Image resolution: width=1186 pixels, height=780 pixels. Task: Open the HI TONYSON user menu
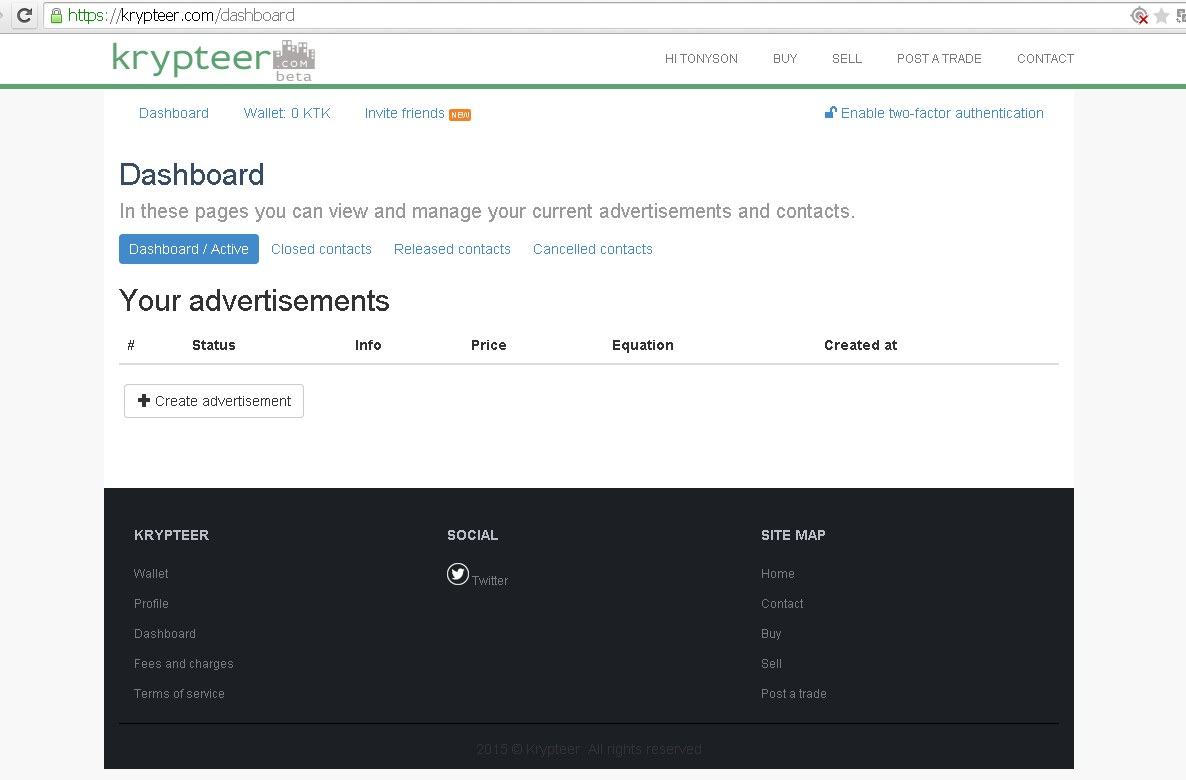(x=701, y=59)
